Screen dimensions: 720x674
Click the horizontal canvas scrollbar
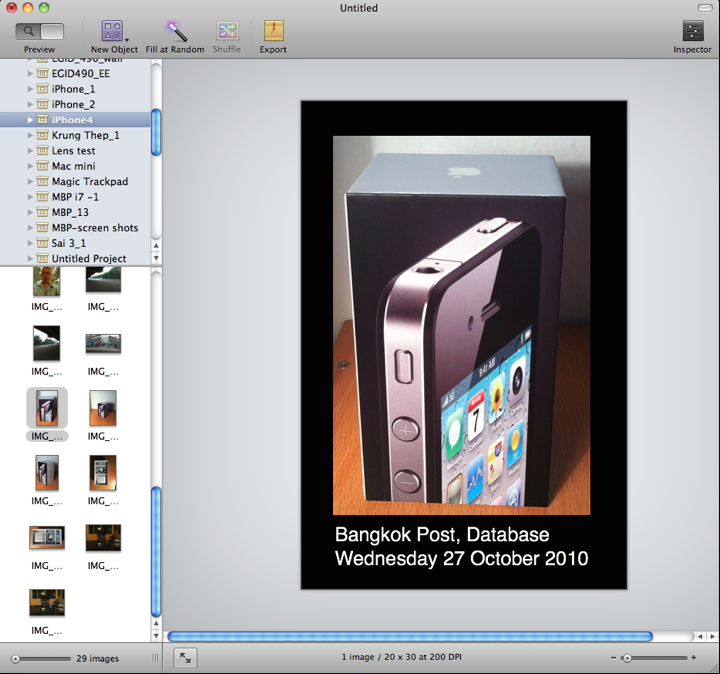pyautogui.click(x=410, y=636)
